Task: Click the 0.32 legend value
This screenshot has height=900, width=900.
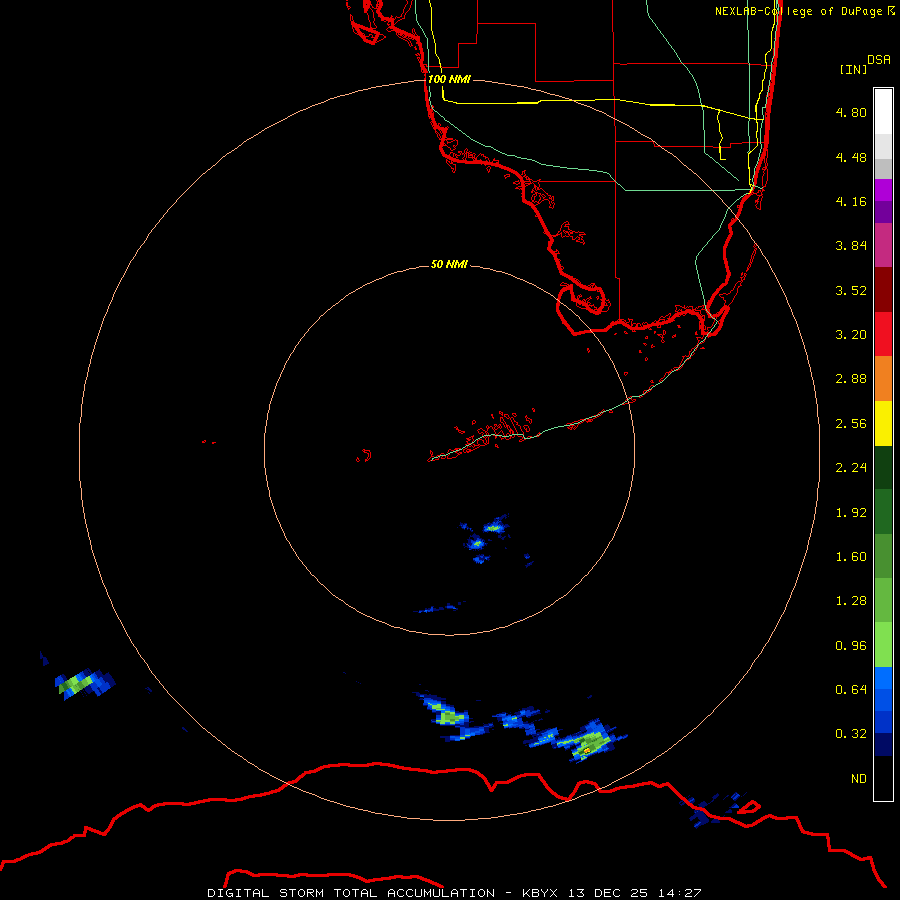Action: pos(851,734)
